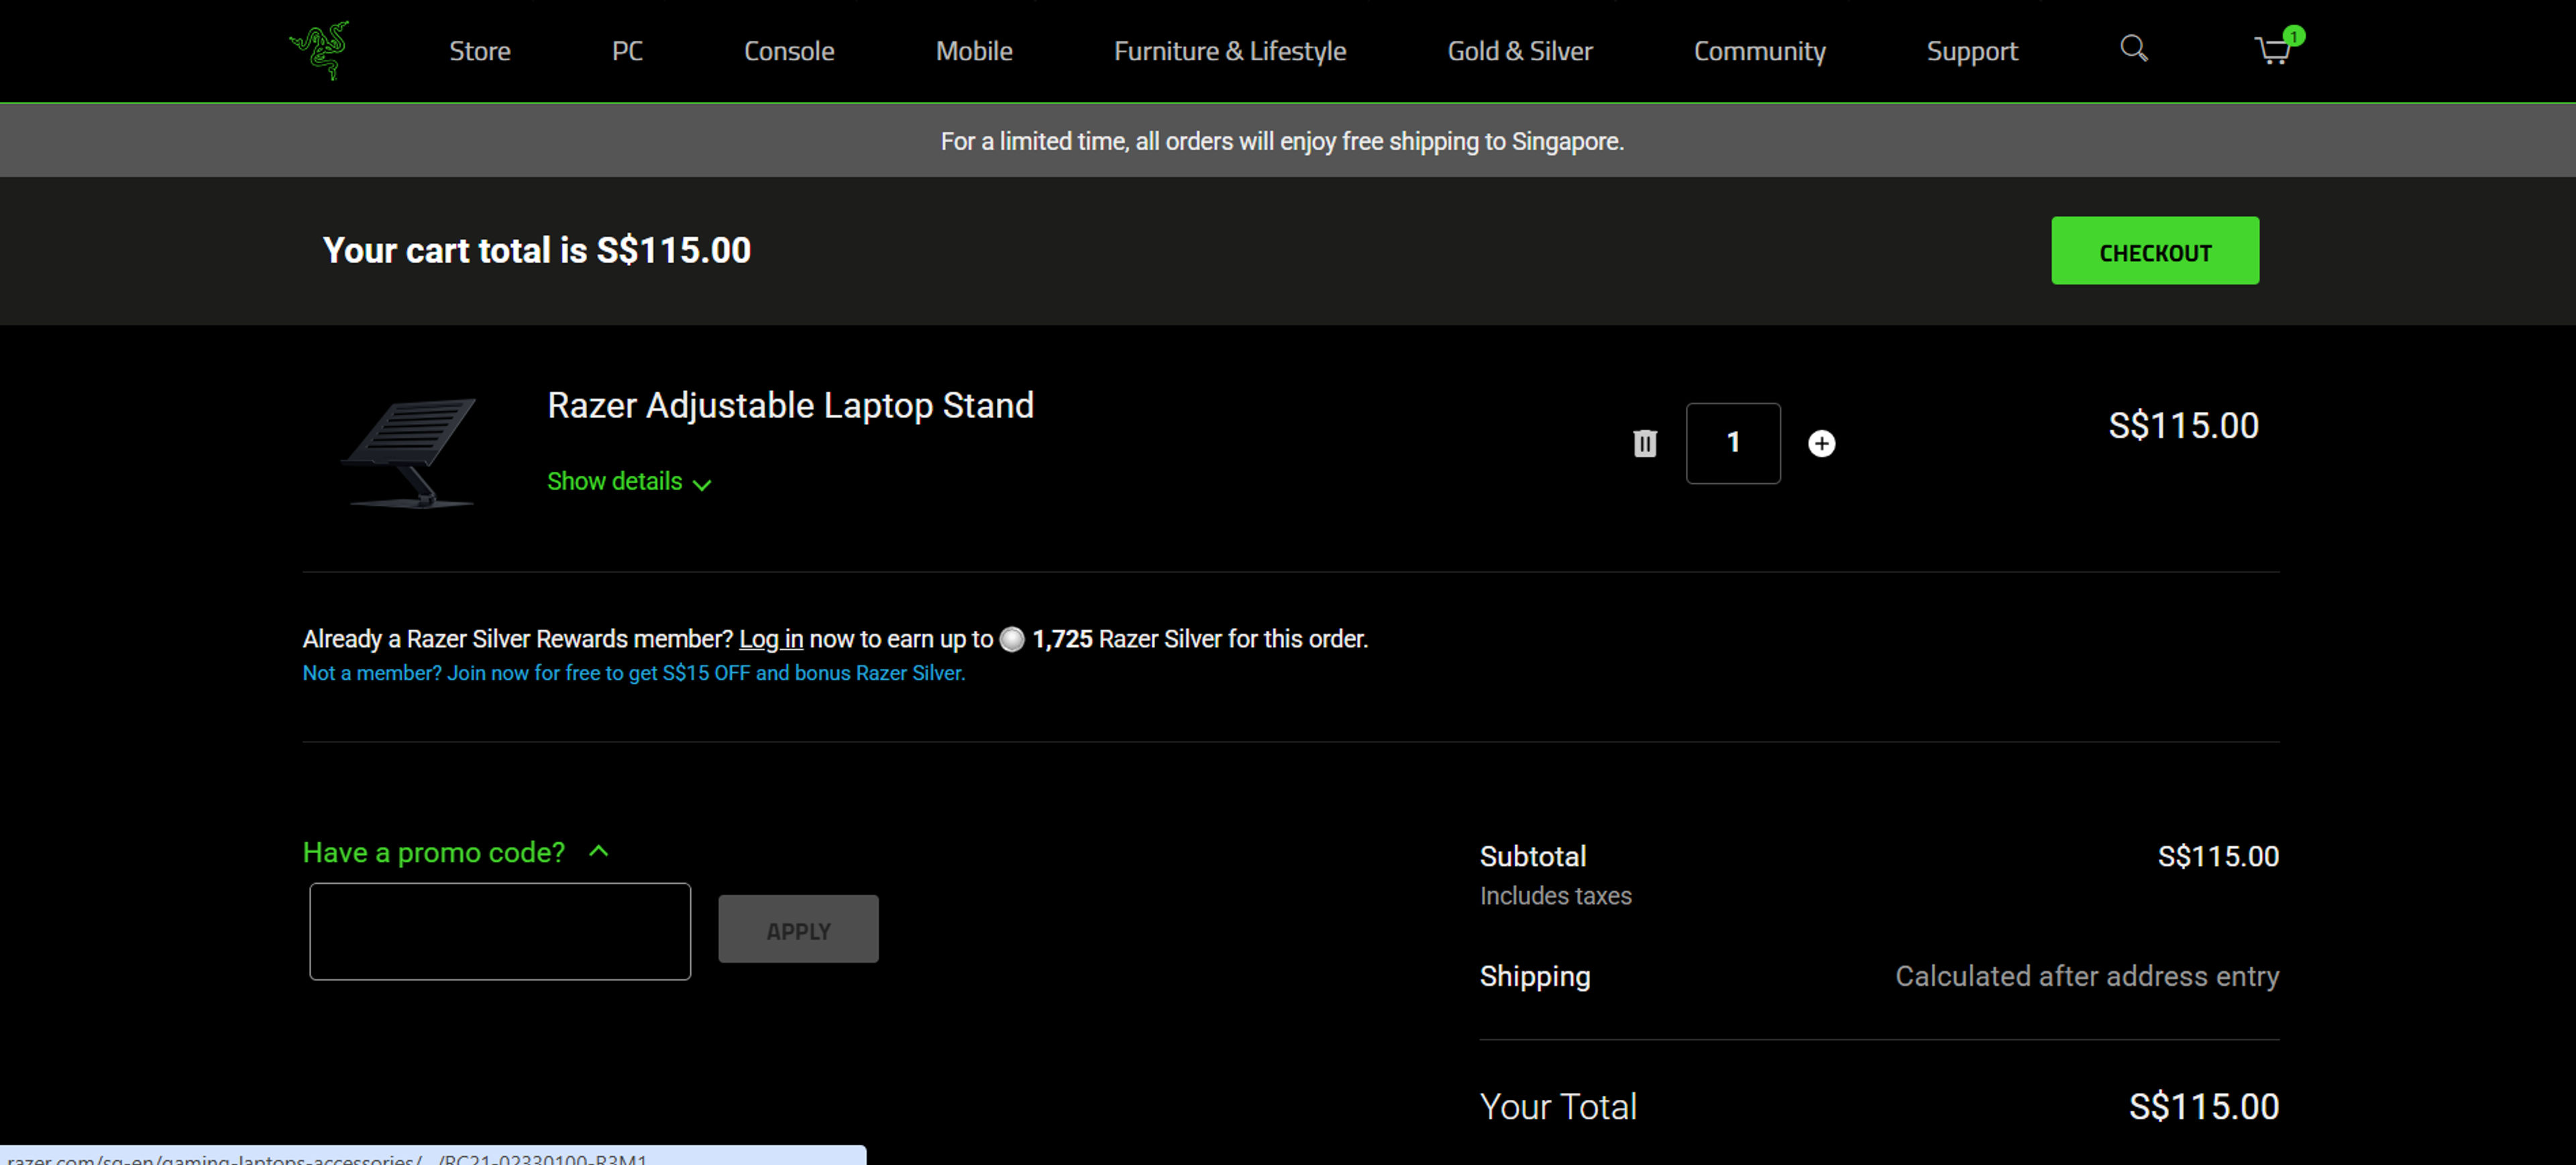Image resolution: width=2576 pixels, height=1165 pixels.
Task: Open Razer Adjustable Laptop Stand product title
Action: (x=790, y=405)
